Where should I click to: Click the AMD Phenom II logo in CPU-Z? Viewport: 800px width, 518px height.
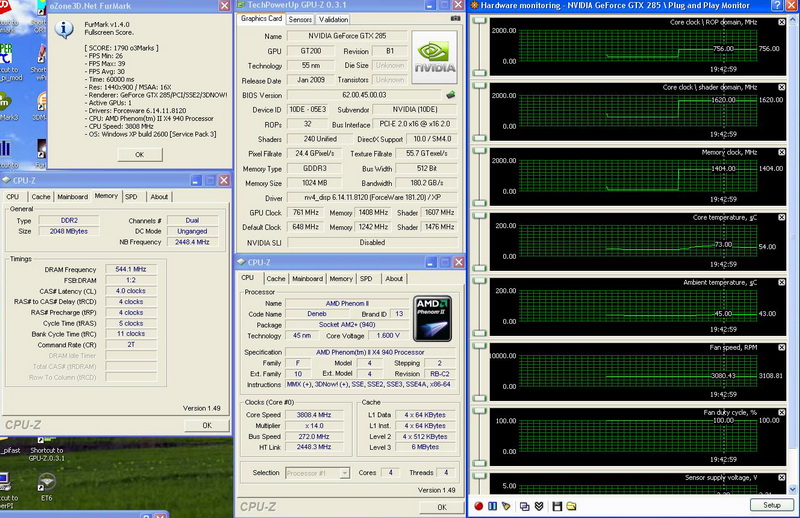click(x=432, y=318)
